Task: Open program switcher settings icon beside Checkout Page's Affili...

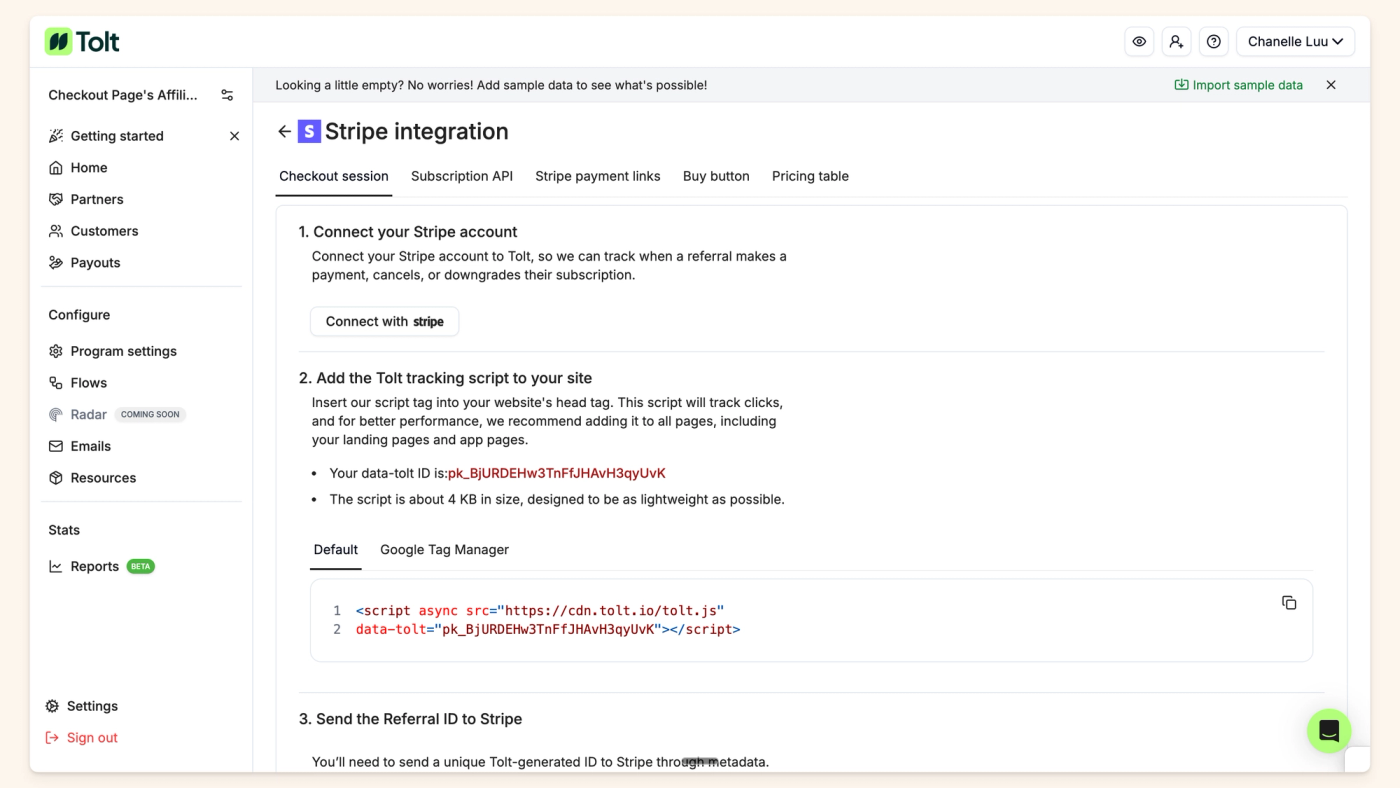Action: [x=227, y=95]
